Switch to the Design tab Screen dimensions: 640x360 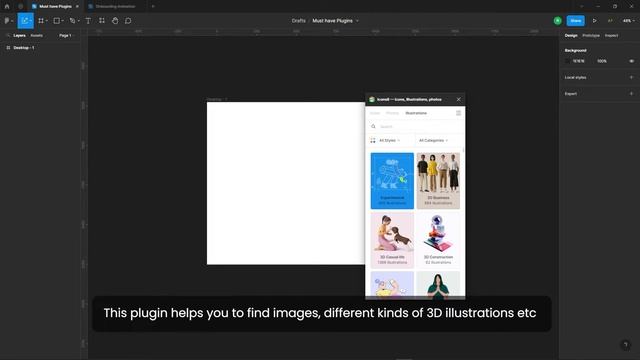click(x=571, y=36)
